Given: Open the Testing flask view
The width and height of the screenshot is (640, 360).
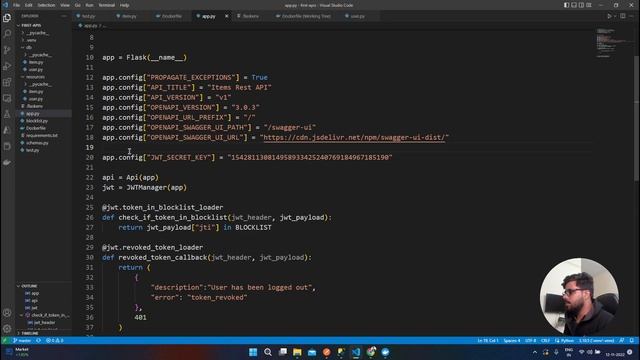Looking at the screenshot, I should click(7, 114).
